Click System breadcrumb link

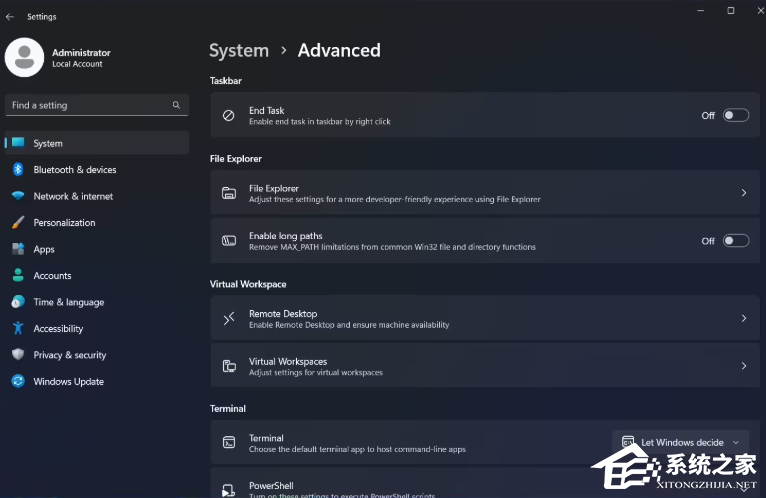(238, 50)
